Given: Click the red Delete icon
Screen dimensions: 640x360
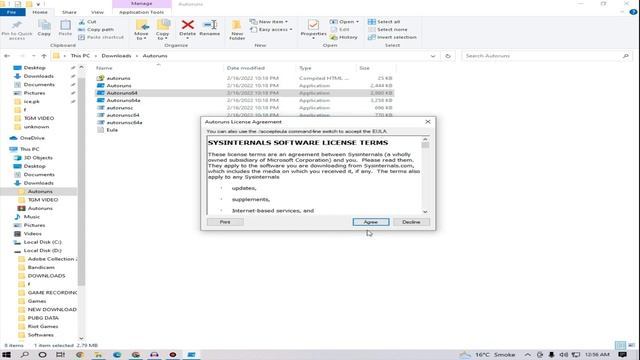Looking at the screenshot, I should tap(187, 25).
